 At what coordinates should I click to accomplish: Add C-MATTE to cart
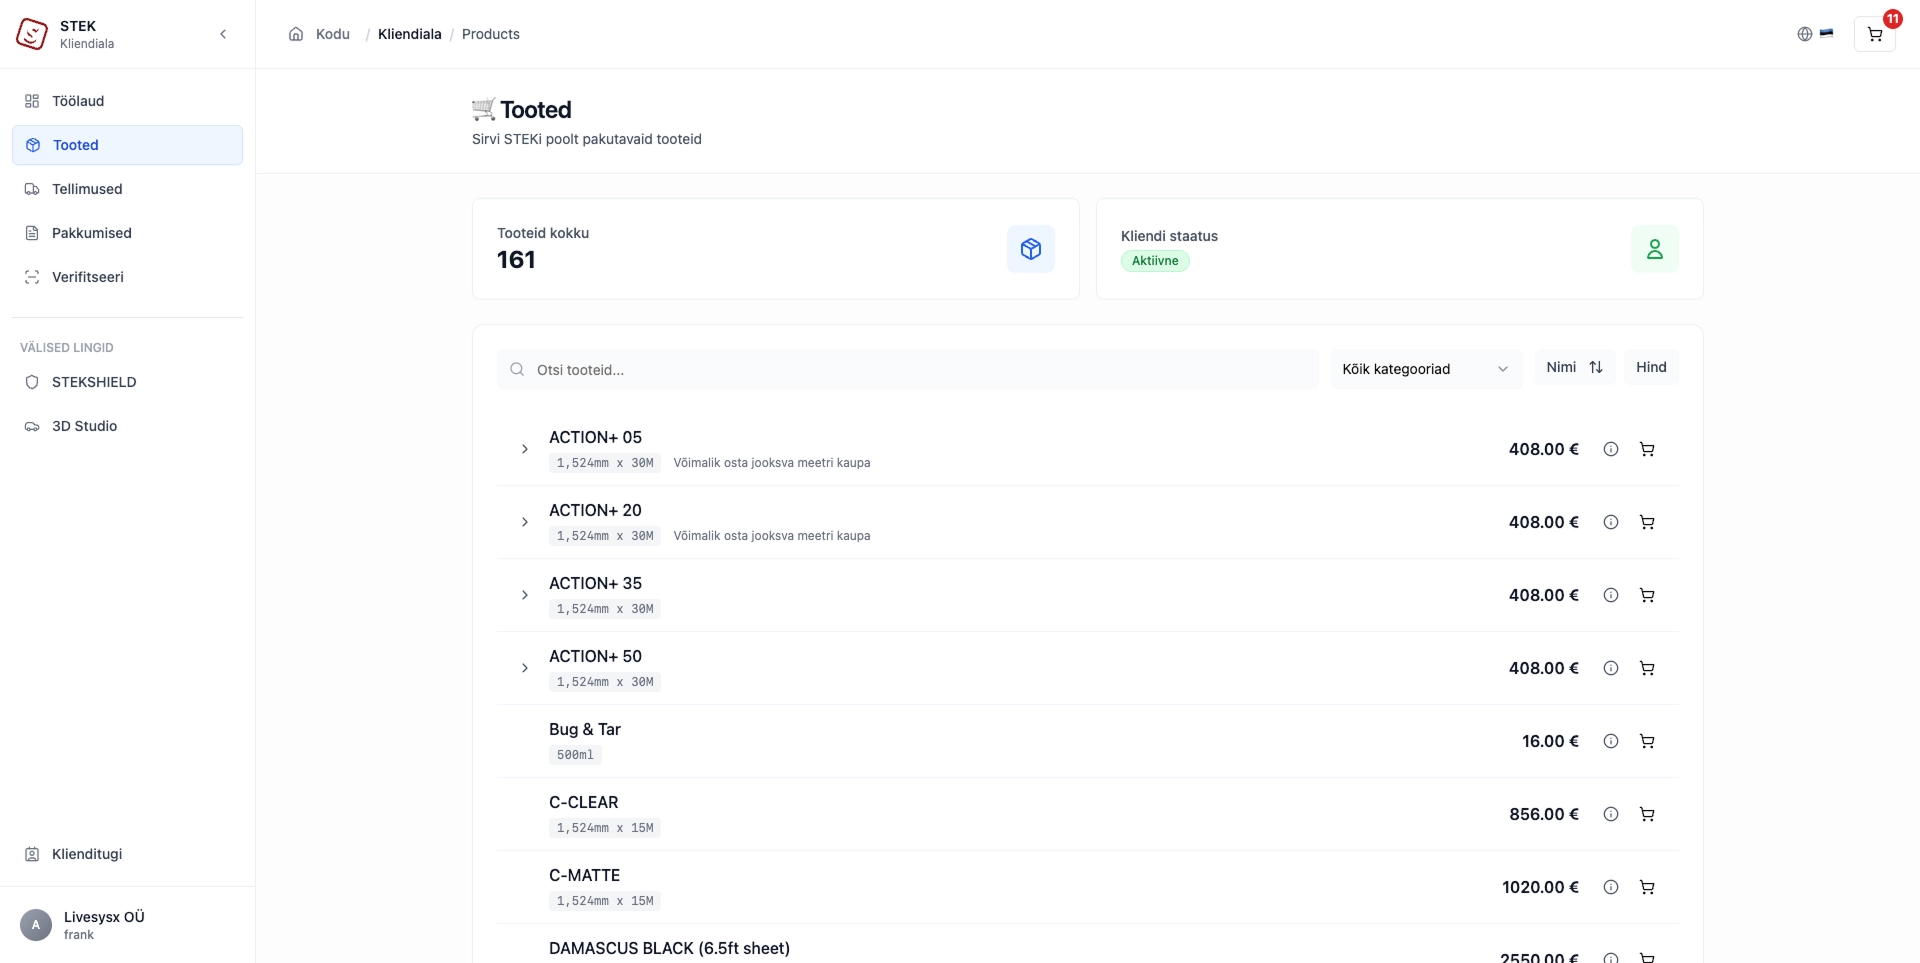(x=1647, y=887)
